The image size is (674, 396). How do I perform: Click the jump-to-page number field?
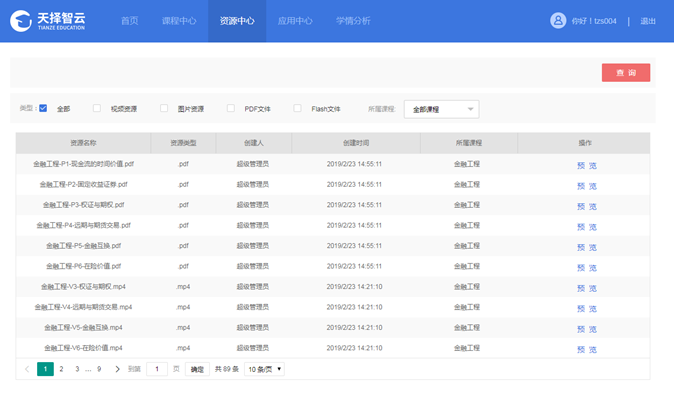(x=157, y=369)
